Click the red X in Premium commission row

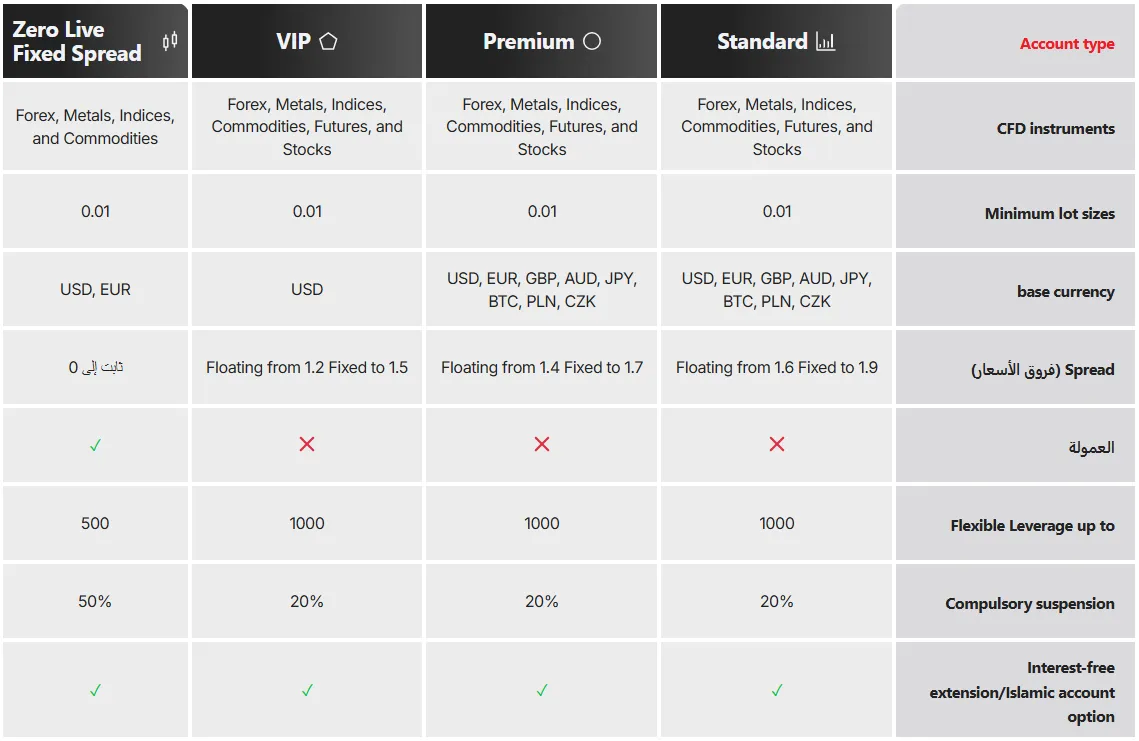pyautogui.click(x=542, y=444)
